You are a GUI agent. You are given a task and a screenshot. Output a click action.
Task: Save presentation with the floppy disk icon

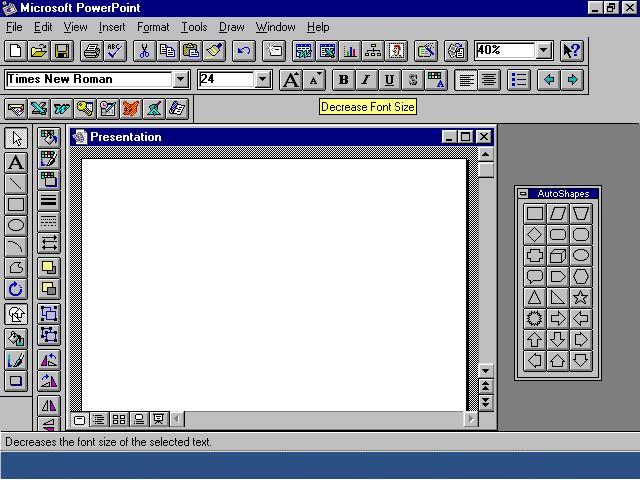(62, 51)
